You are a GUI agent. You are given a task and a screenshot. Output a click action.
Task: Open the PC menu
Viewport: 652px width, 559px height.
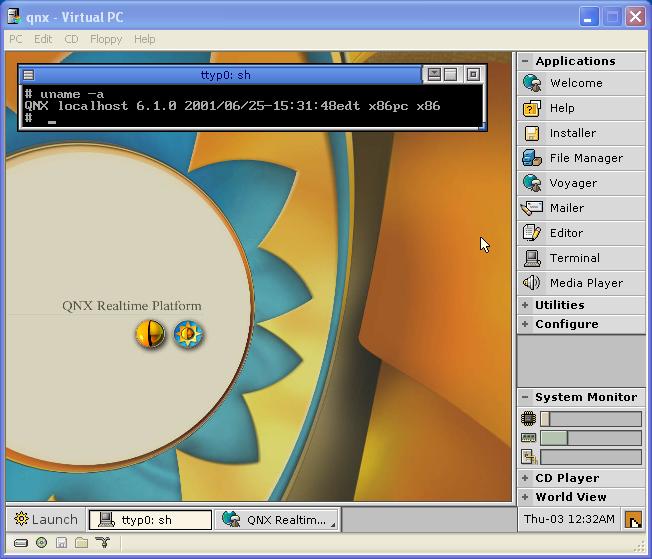[16, 39]
